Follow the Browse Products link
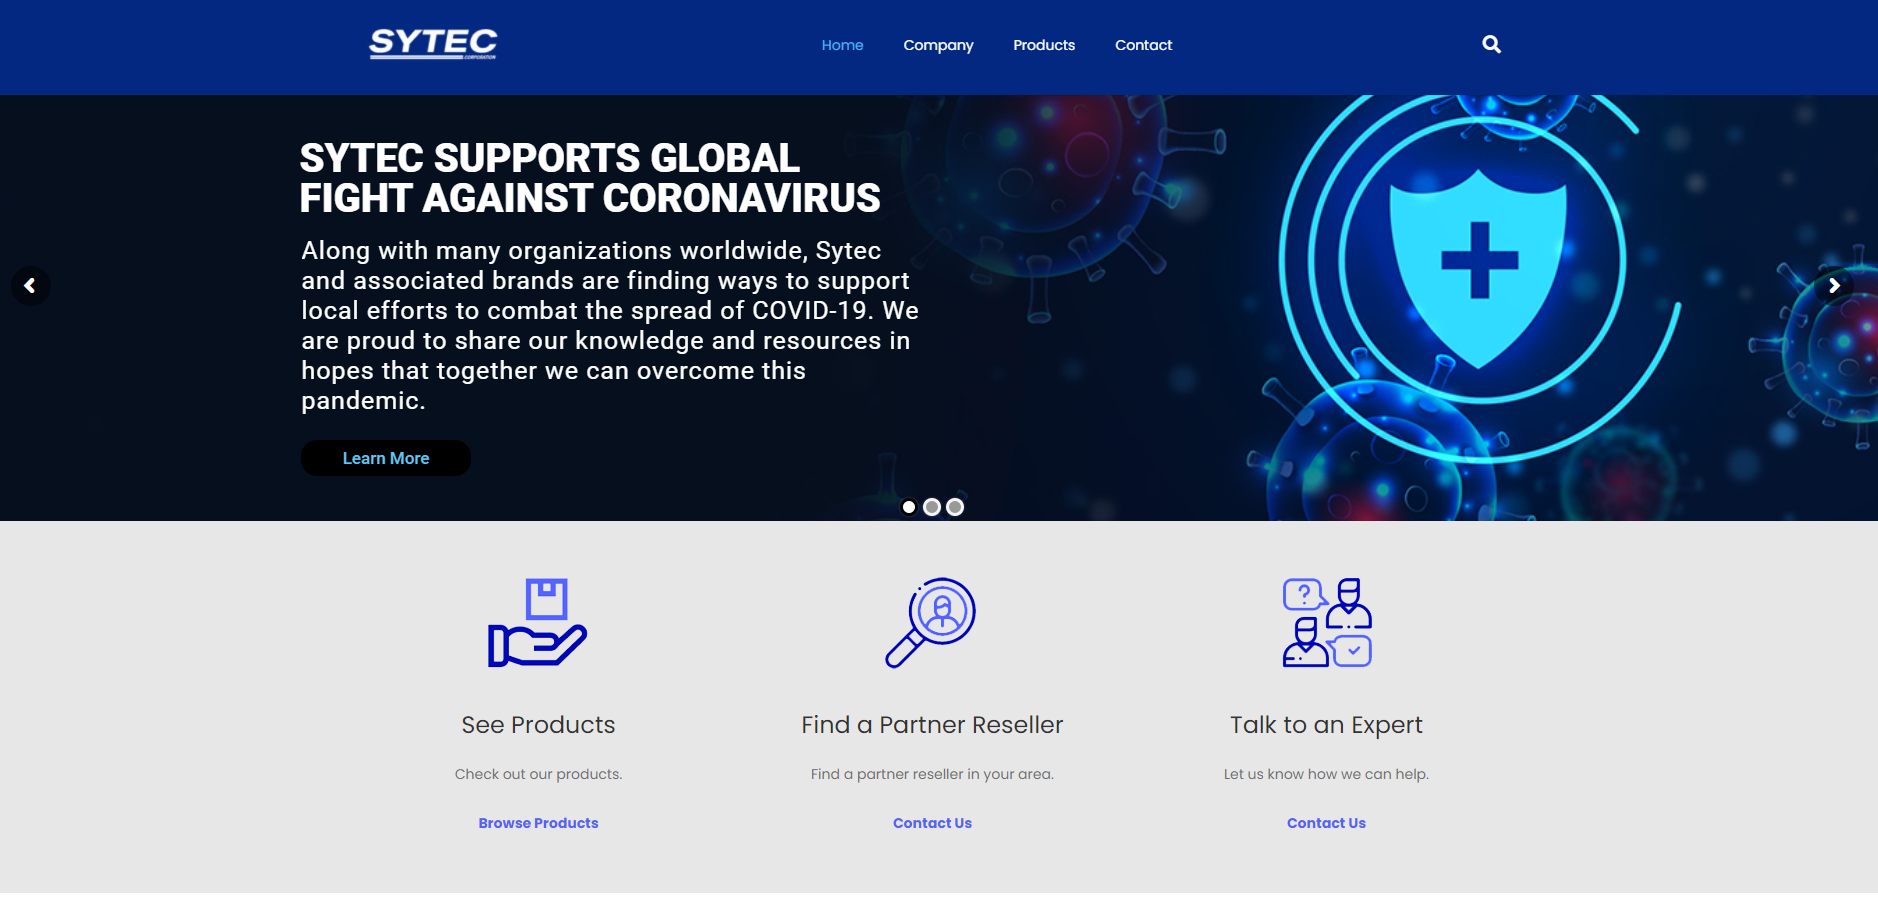This screenshot has width=1878, height=902. coord(538,823)
